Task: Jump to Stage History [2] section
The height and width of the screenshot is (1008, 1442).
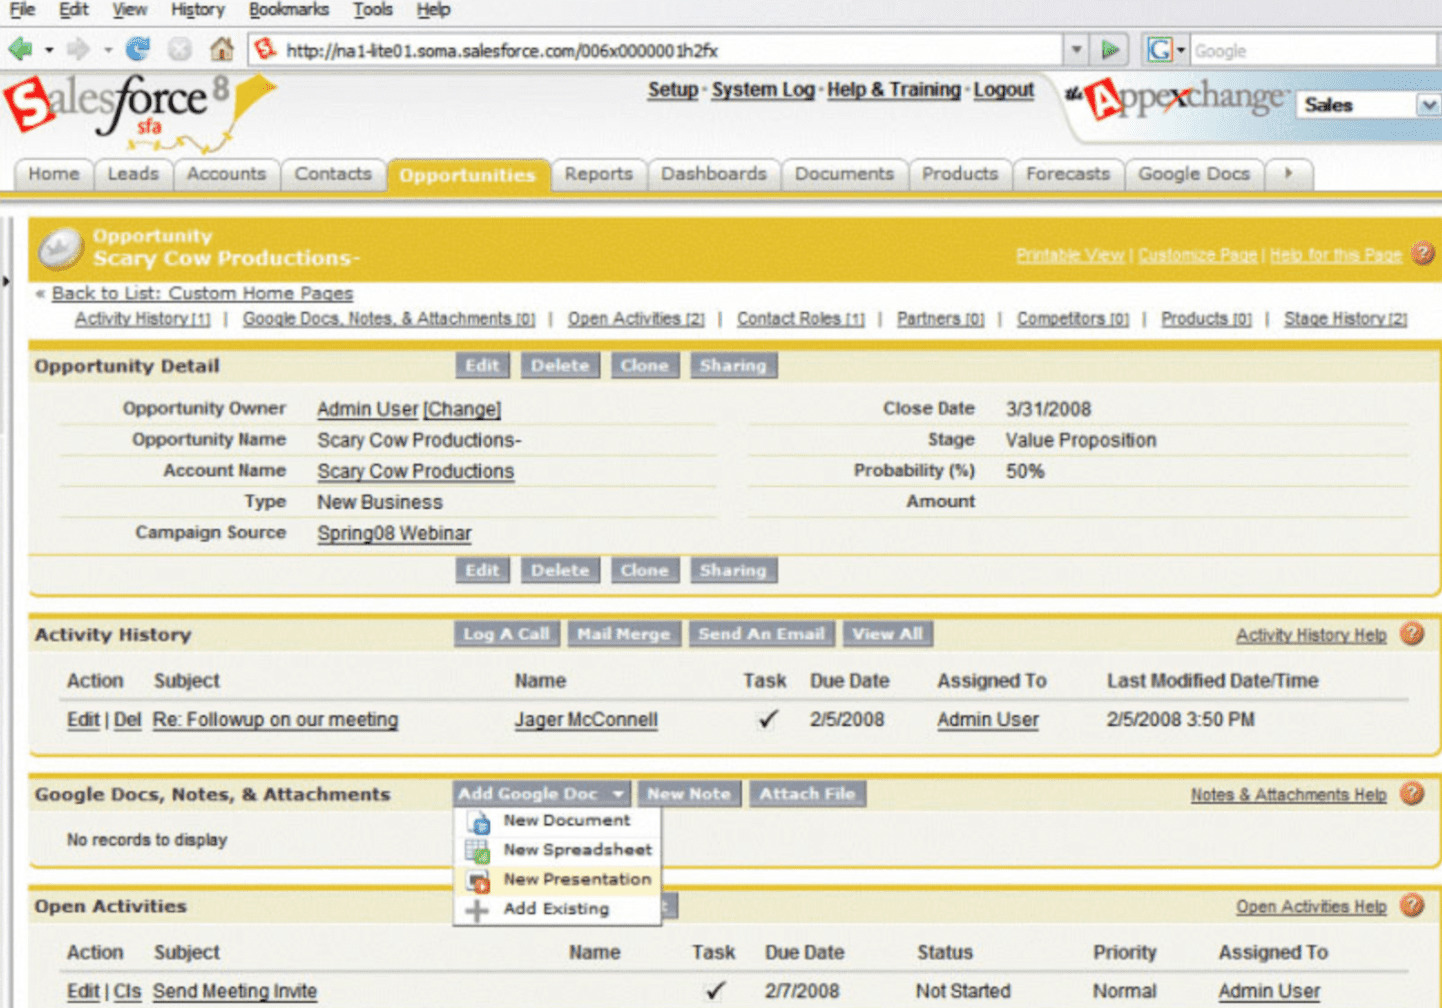Action: (1346, 319)
